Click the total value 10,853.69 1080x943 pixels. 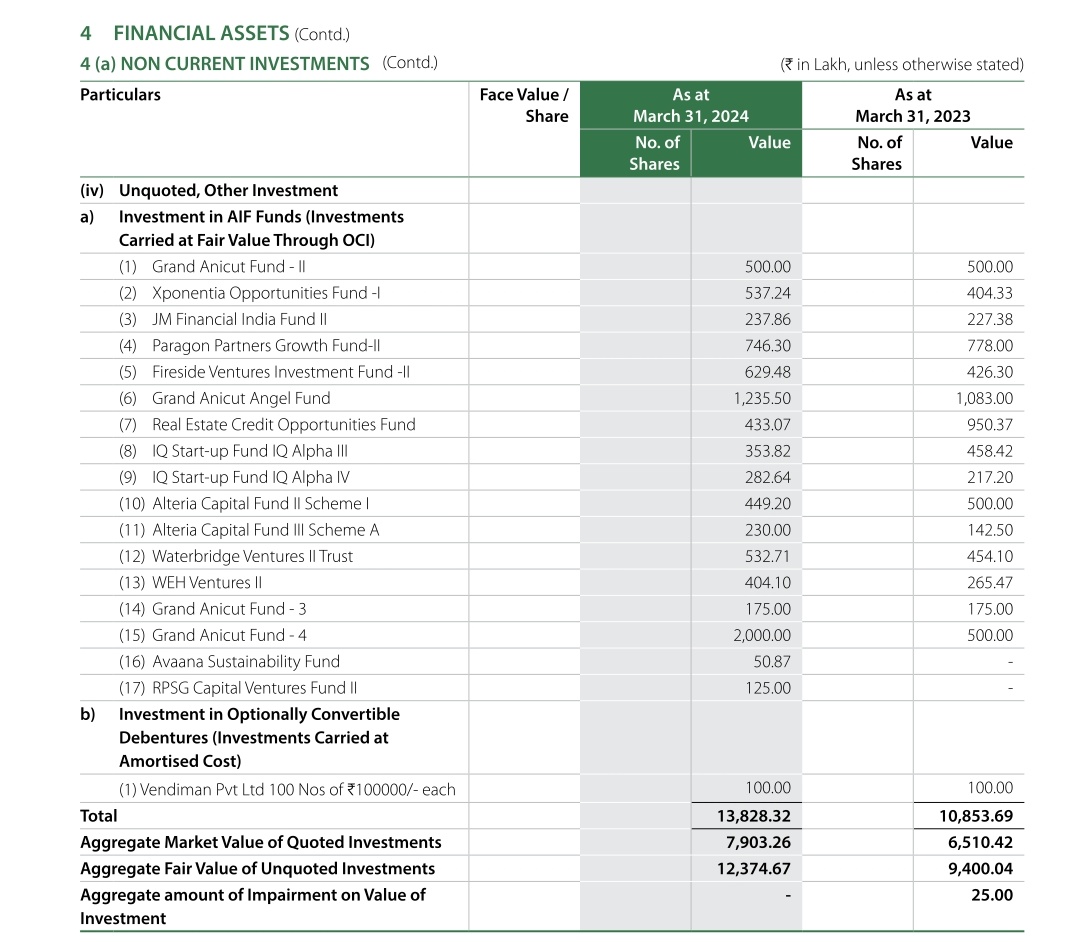(976, 816)
